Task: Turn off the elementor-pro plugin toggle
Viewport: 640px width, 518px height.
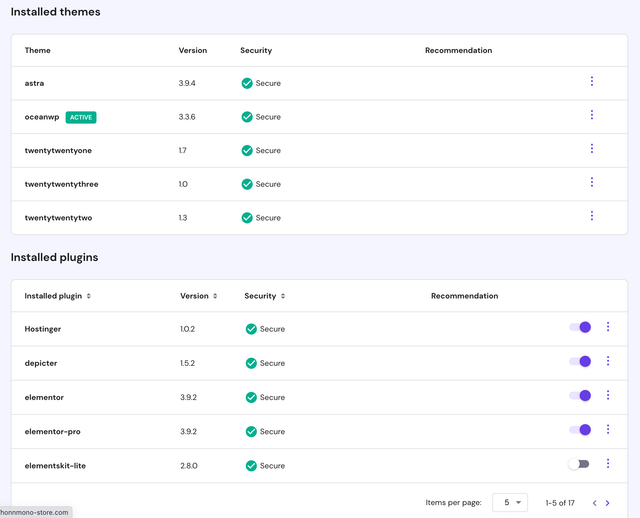Action: pyautogui.click(x=580, y=429)
